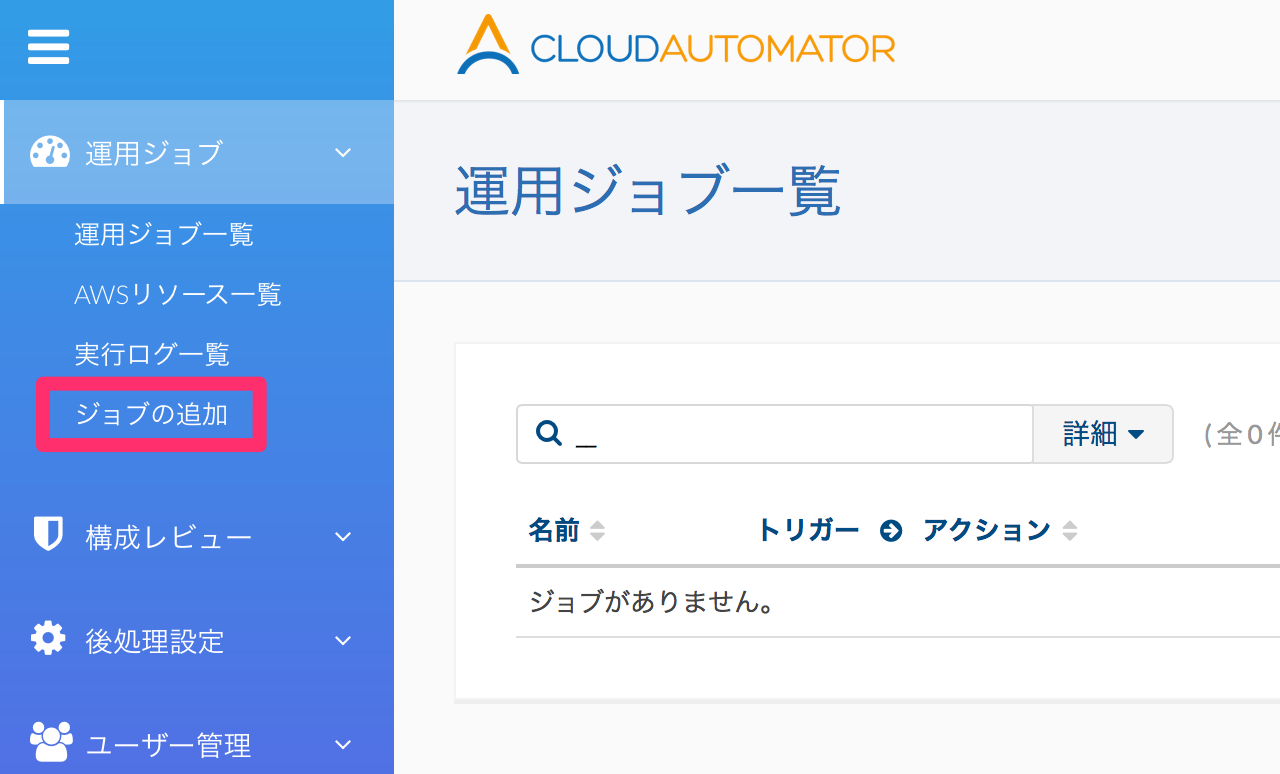Collapse the 運用ジョブ menu chevron
1280x774 pixels.
click(x=343, y=152)
